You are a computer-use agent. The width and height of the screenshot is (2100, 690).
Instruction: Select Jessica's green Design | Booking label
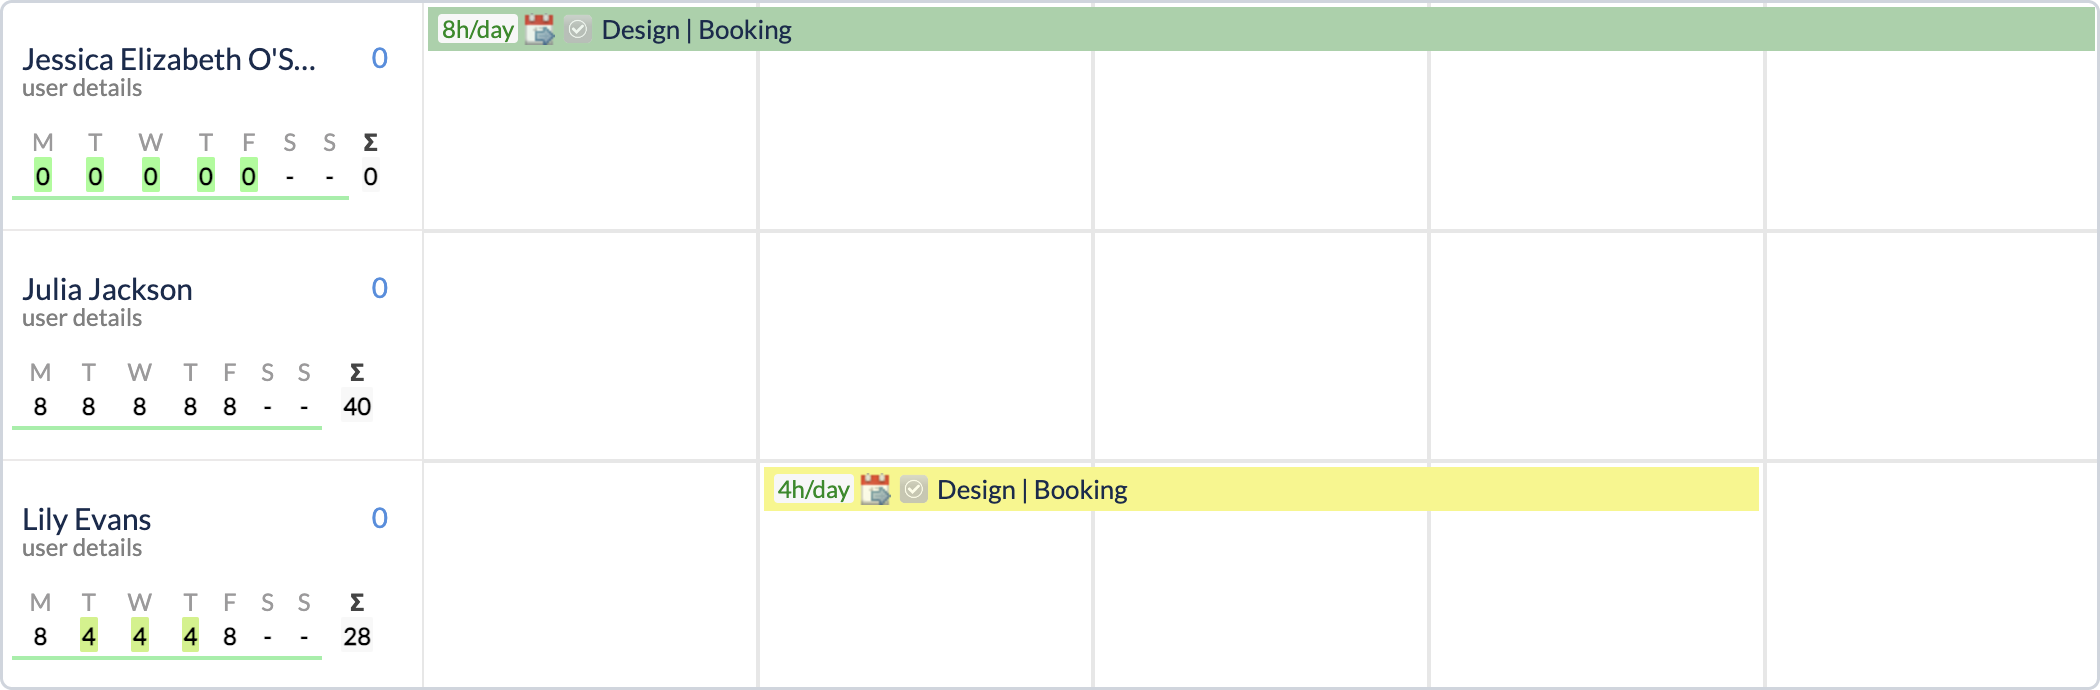click(x=696, y=30)
